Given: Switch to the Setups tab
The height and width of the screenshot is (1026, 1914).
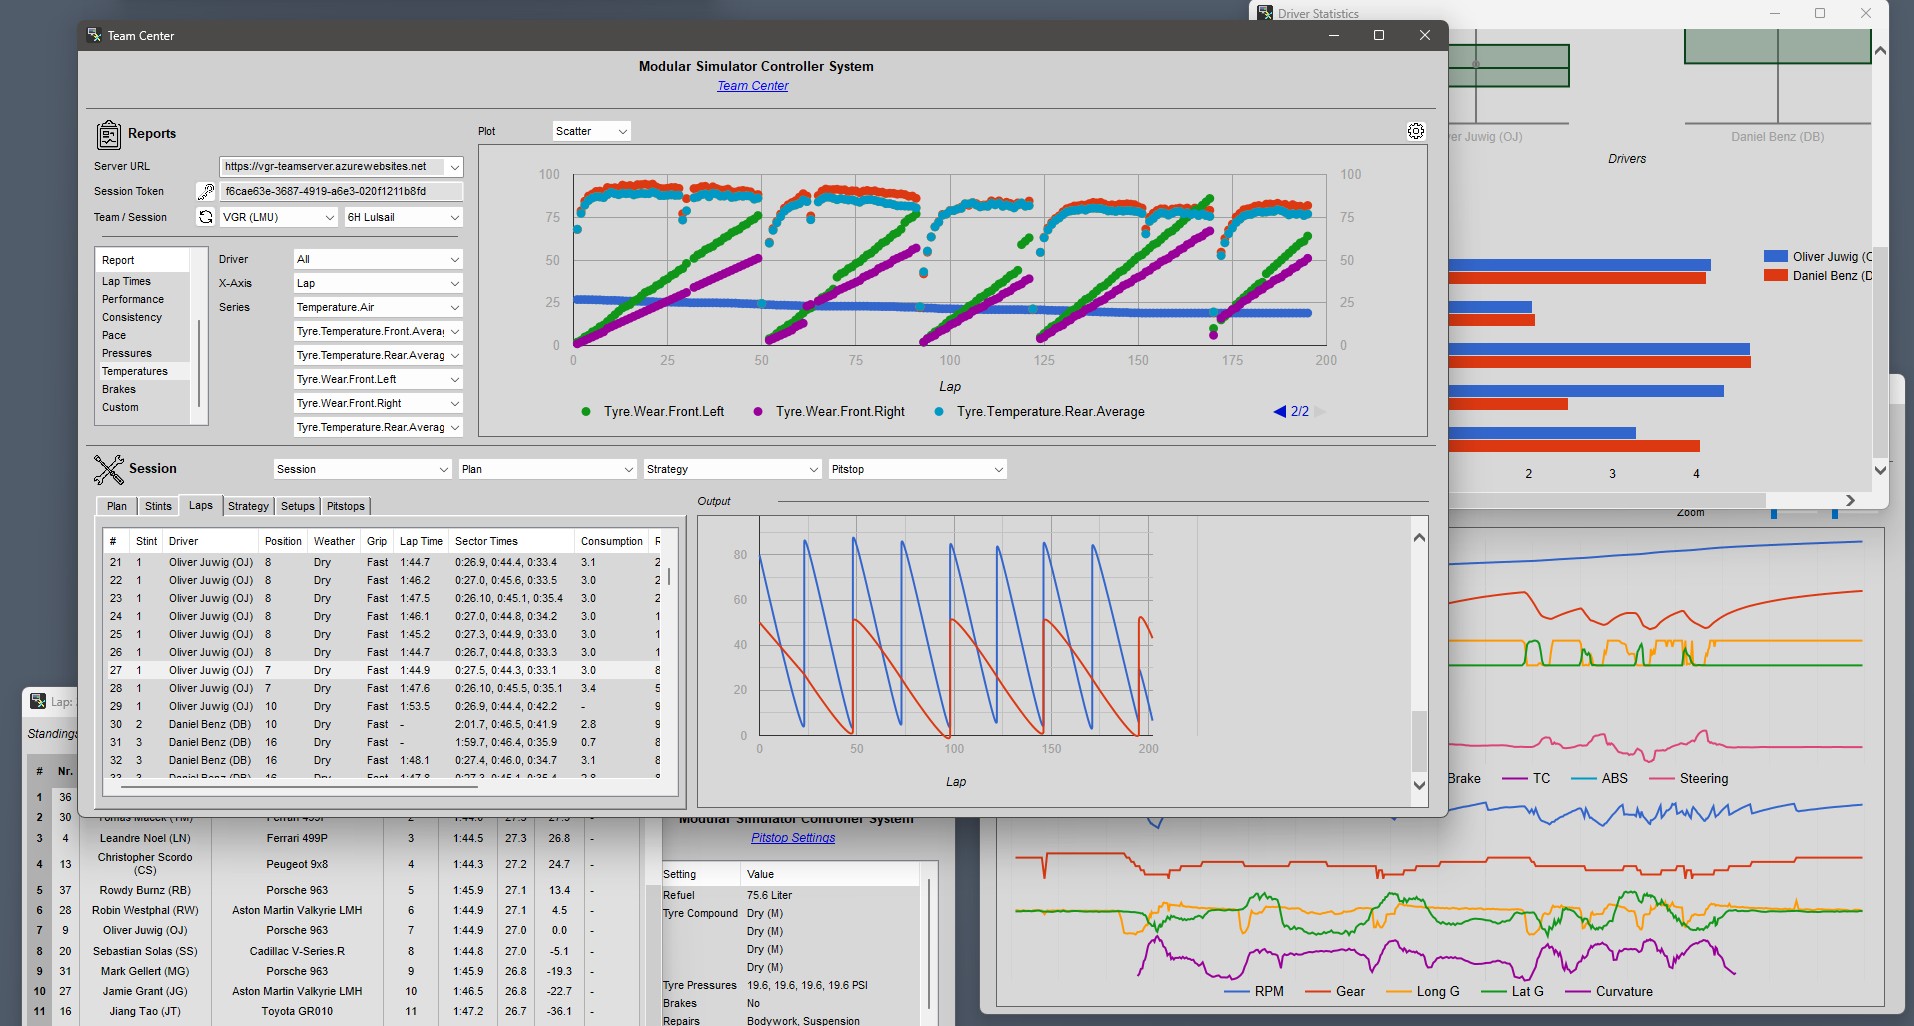Looking at the screenshot, I should pos(297,506).
